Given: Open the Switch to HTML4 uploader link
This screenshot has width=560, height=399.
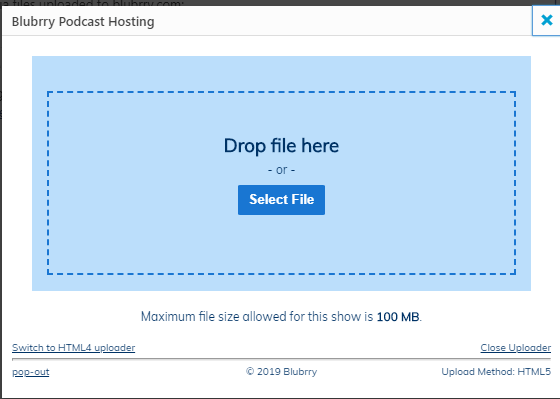Looking at the screenshot, I should click(74, 348).
